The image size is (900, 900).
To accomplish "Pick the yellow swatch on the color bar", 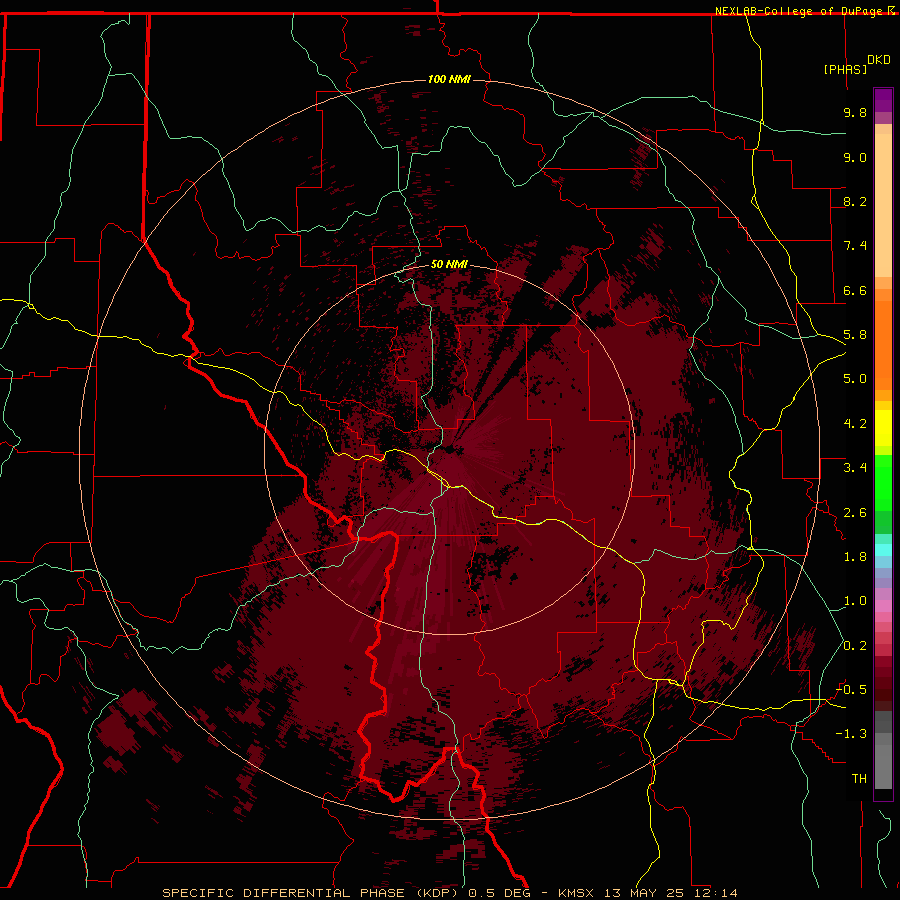I will 883,428.
